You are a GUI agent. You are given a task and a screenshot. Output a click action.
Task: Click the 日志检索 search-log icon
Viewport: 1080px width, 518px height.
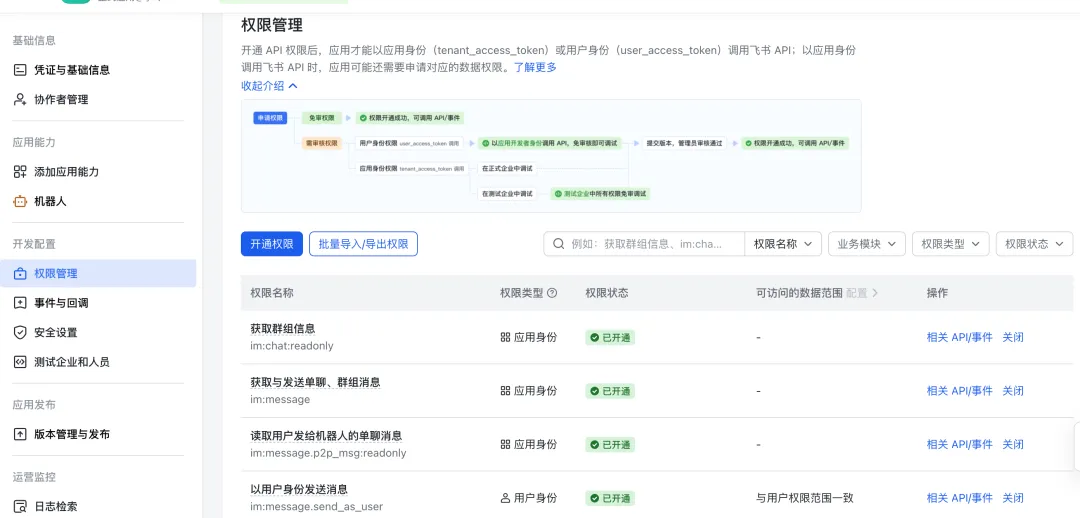pyautogui.click(x=20, y=506)
